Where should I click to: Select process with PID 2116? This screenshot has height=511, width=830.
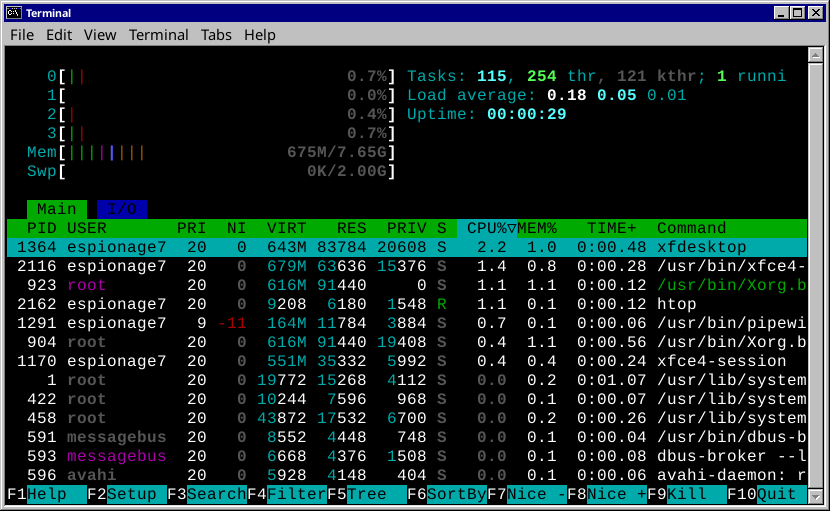[x=407, y=266]
